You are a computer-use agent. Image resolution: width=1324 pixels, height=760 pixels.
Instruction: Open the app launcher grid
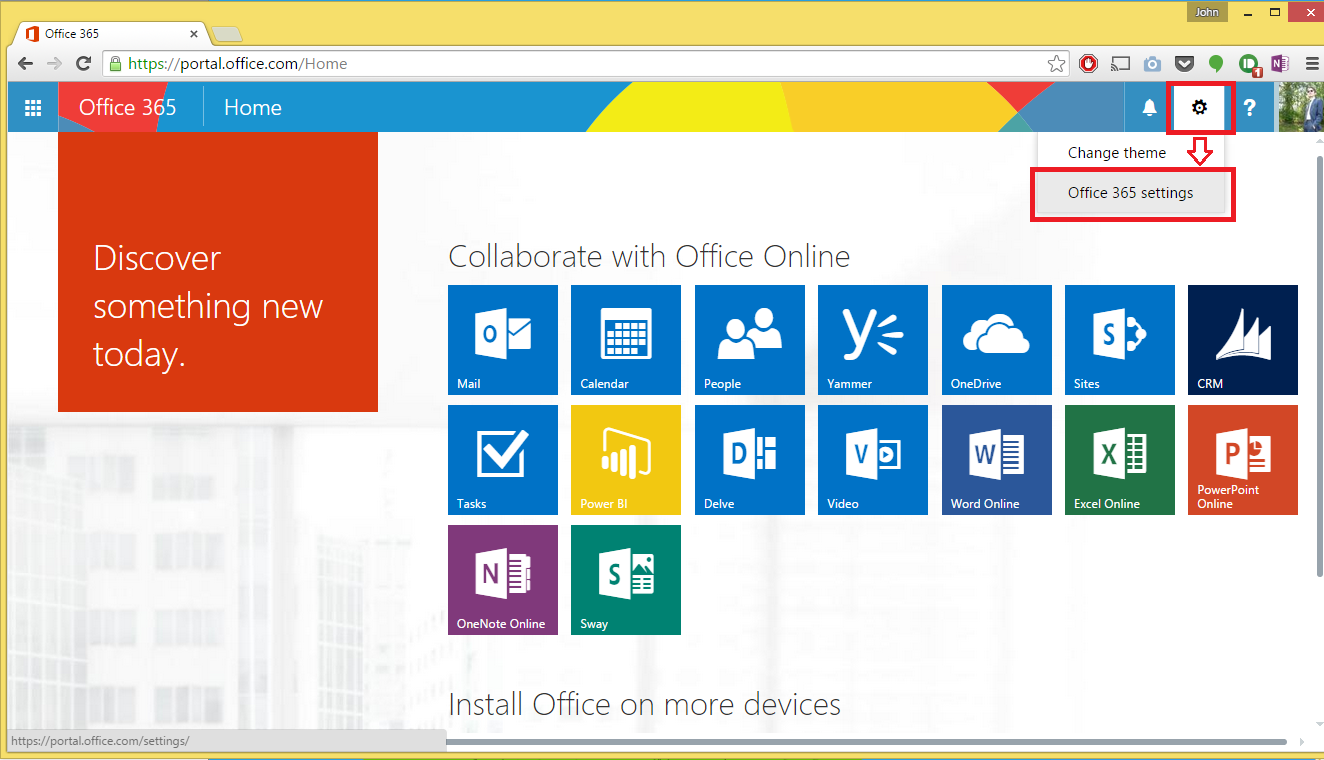coord(33,107)
